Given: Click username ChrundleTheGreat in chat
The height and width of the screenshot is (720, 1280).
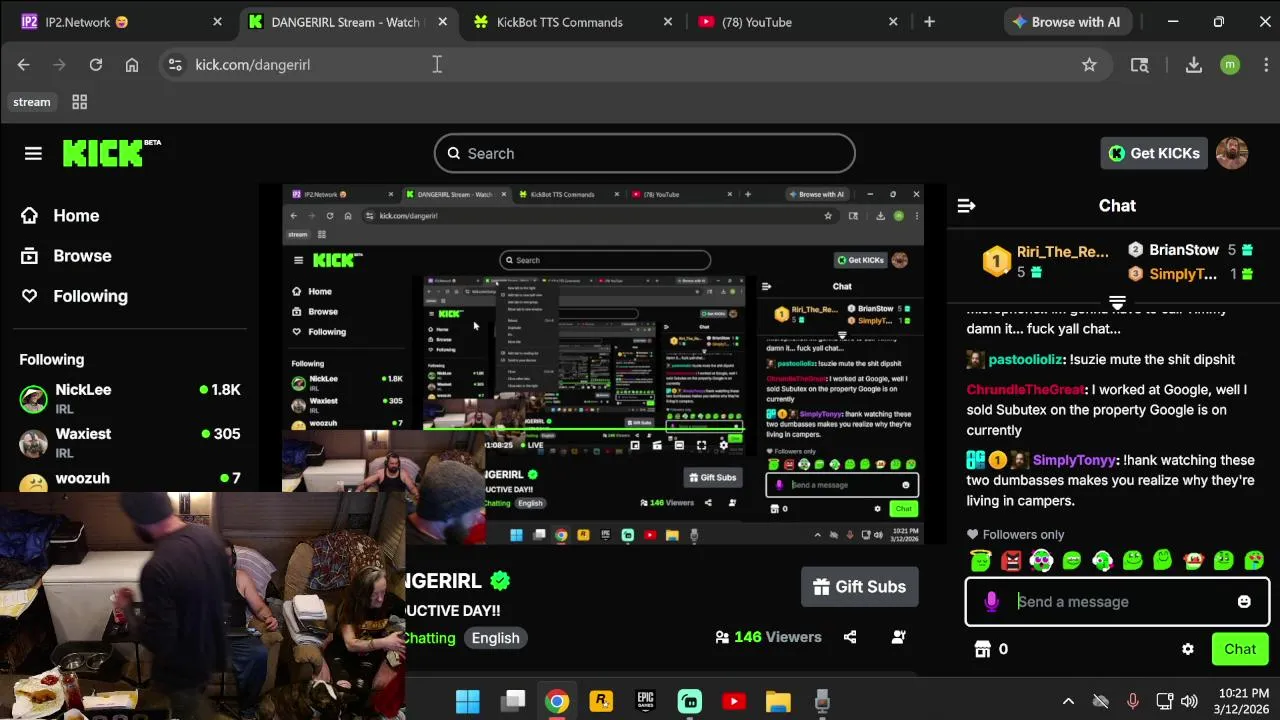Looking at the screenshot, I should coord(1026,390).
